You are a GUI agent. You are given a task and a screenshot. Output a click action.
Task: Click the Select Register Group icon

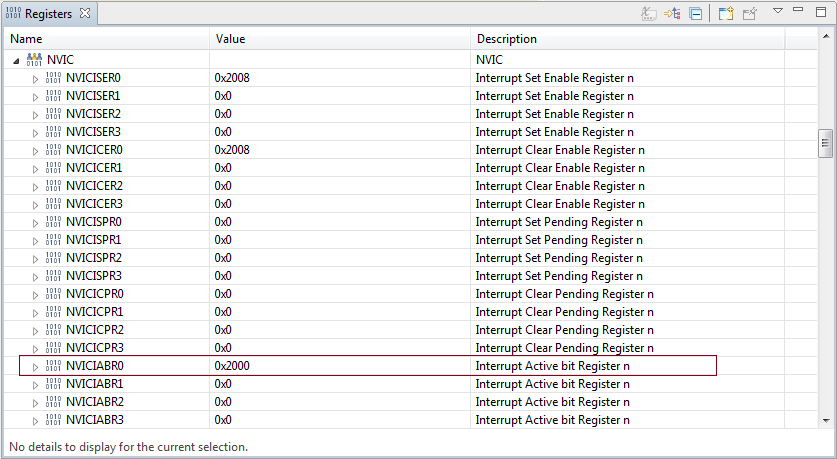point(671,14)
